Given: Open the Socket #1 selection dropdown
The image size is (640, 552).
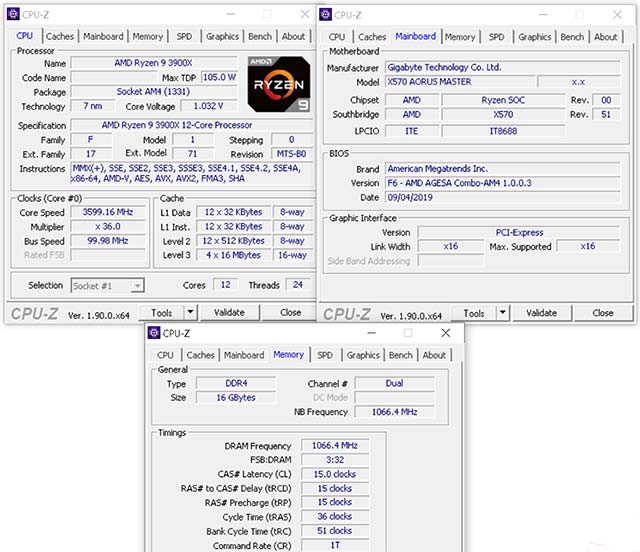Looking at the screenshot, I should (108, 286).
